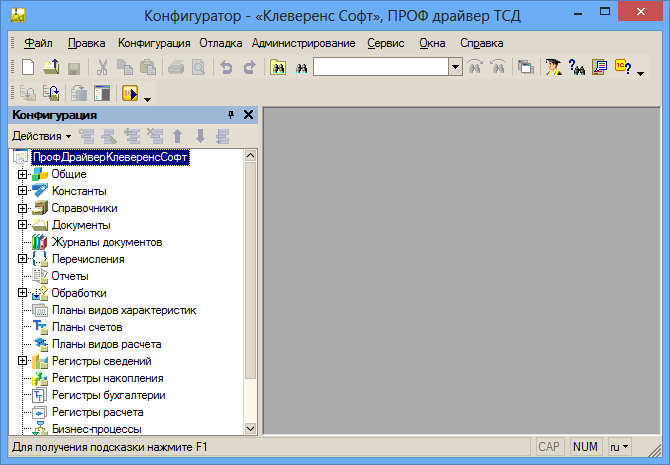
Task: Open the Сервис menu
Action: click(x=386, y=43)
